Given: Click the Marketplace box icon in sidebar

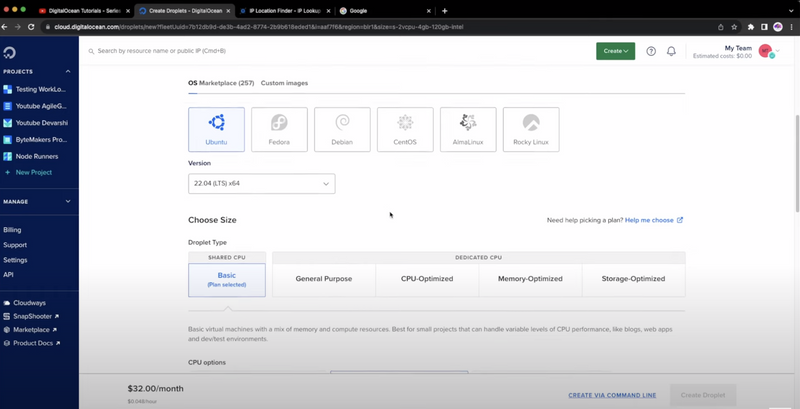Looking at the screenshot, I should click(7, 330).
